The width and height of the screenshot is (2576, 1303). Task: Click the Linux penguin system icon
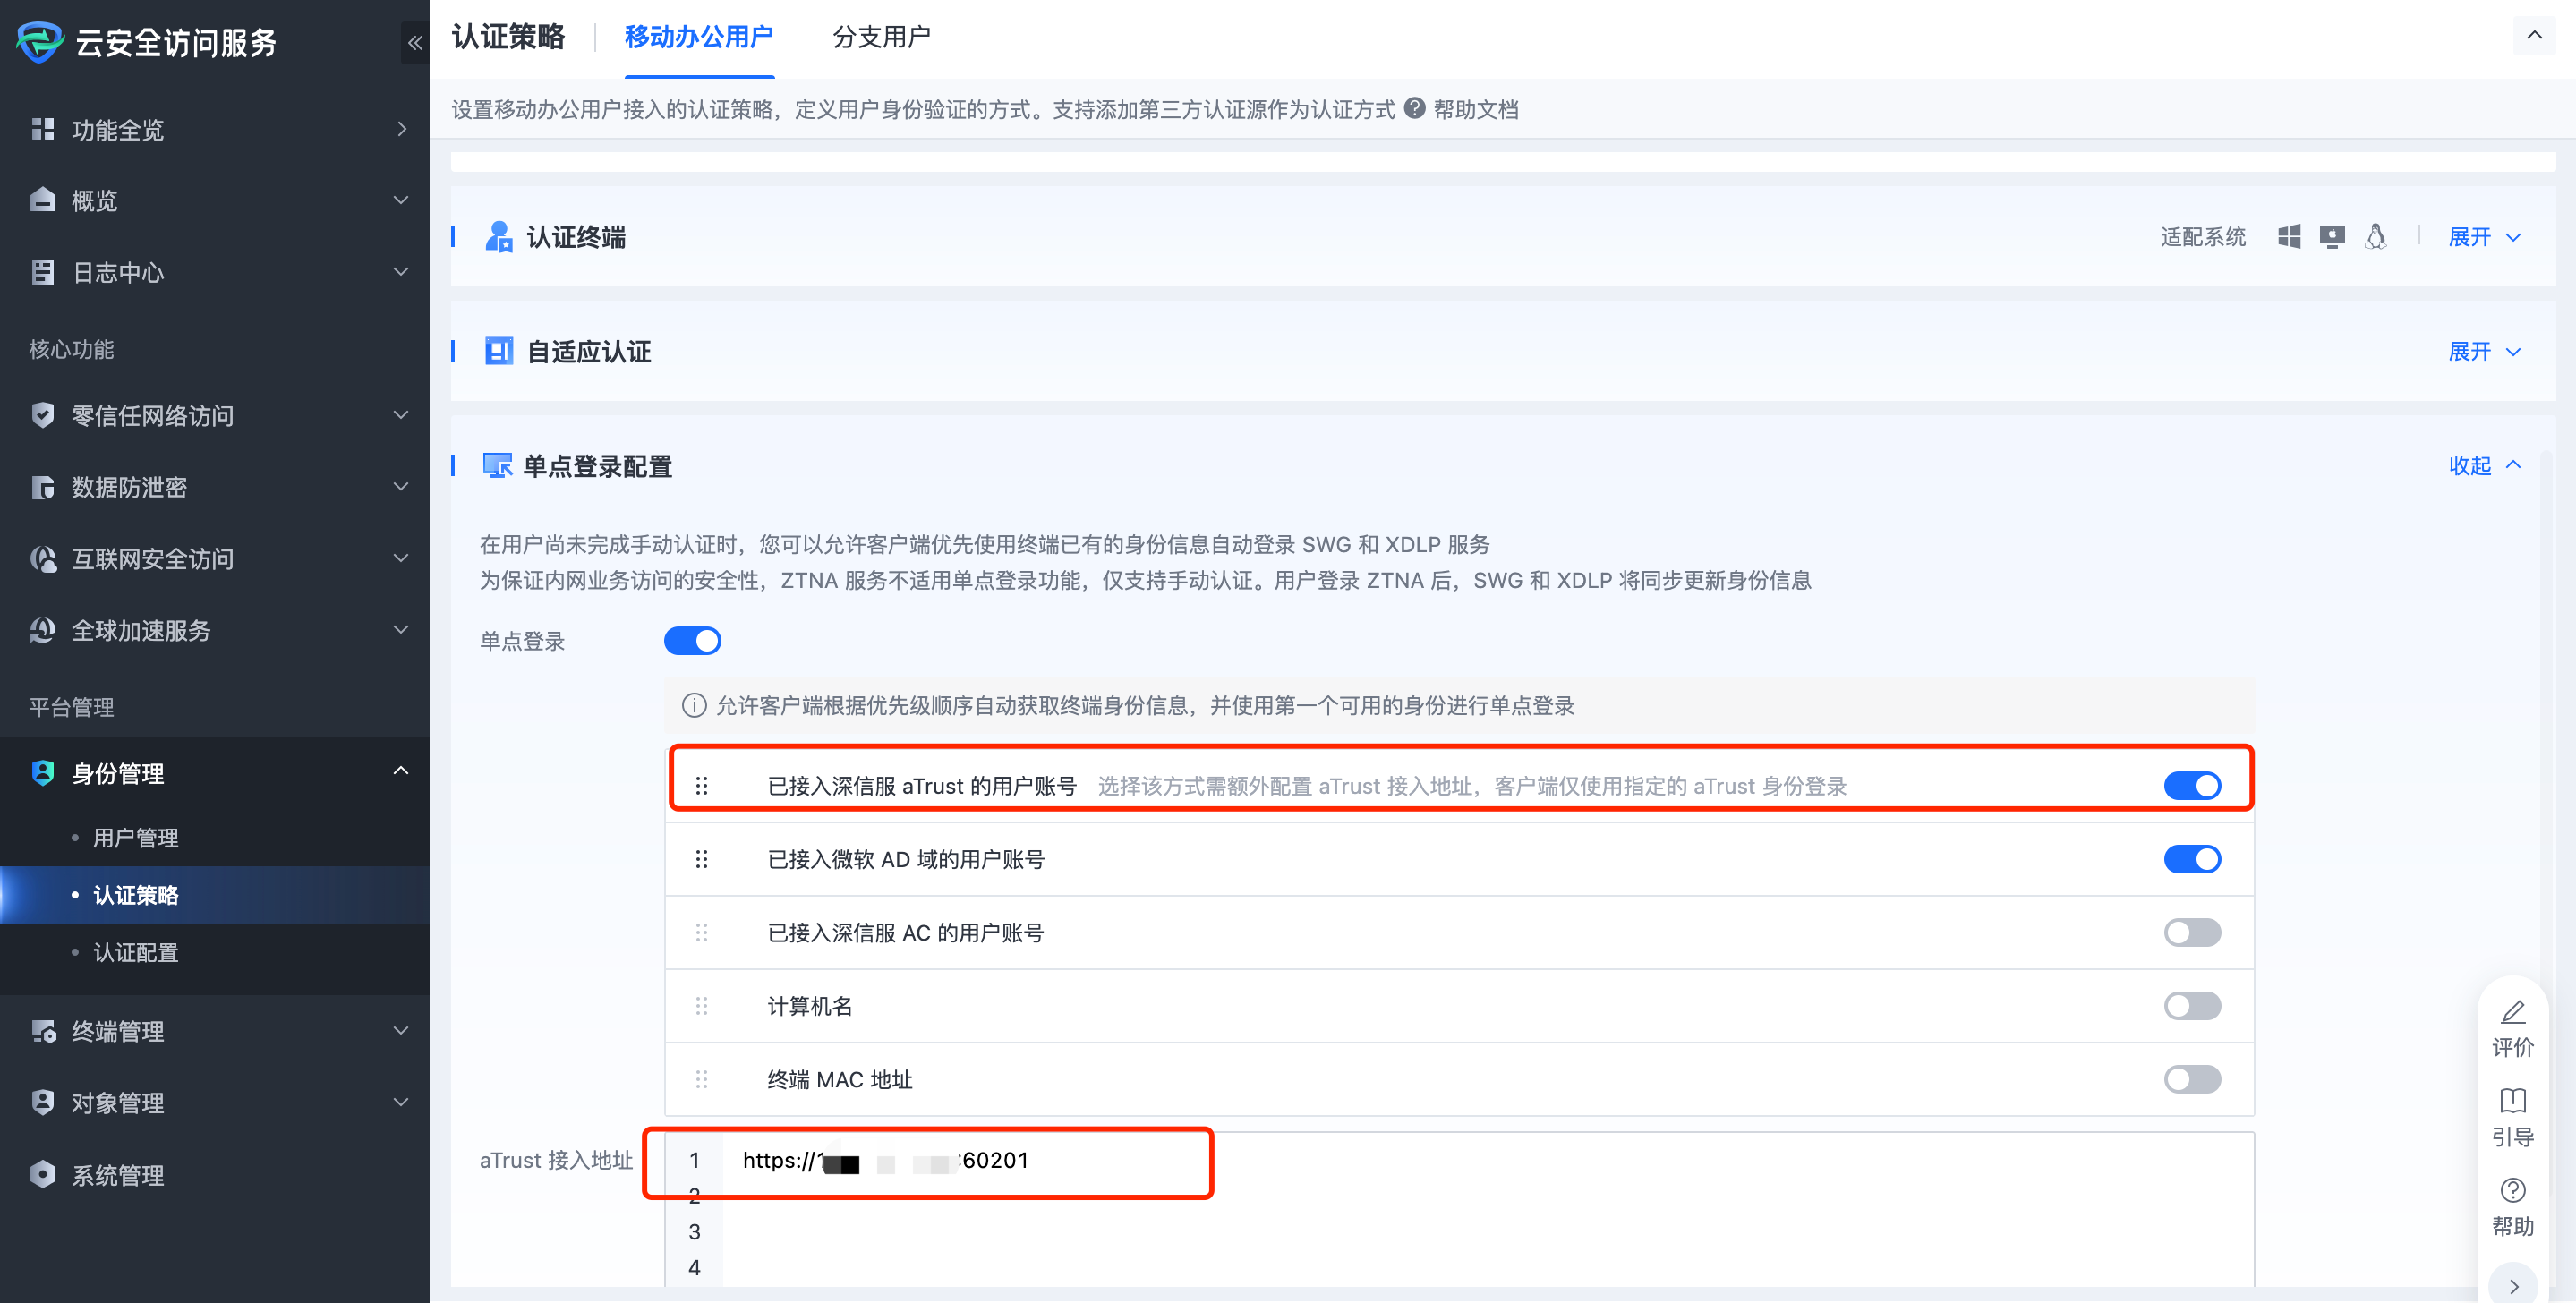point(2375,236)
